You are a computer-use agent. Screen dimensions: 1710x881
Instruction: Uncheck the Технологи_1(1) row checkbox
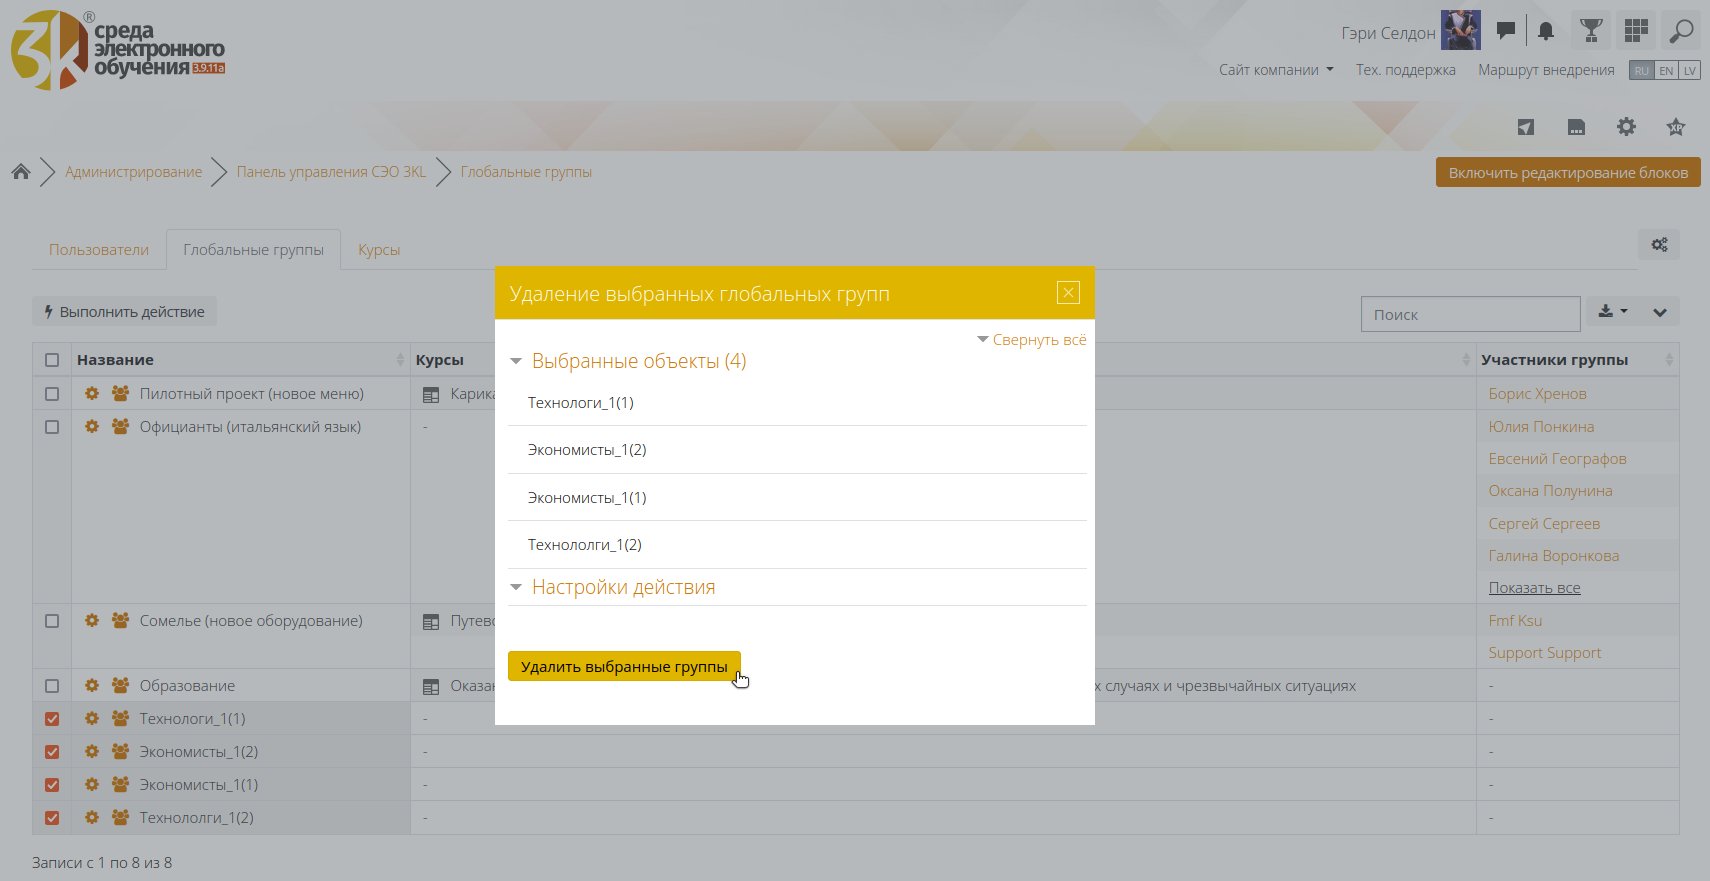52,719
